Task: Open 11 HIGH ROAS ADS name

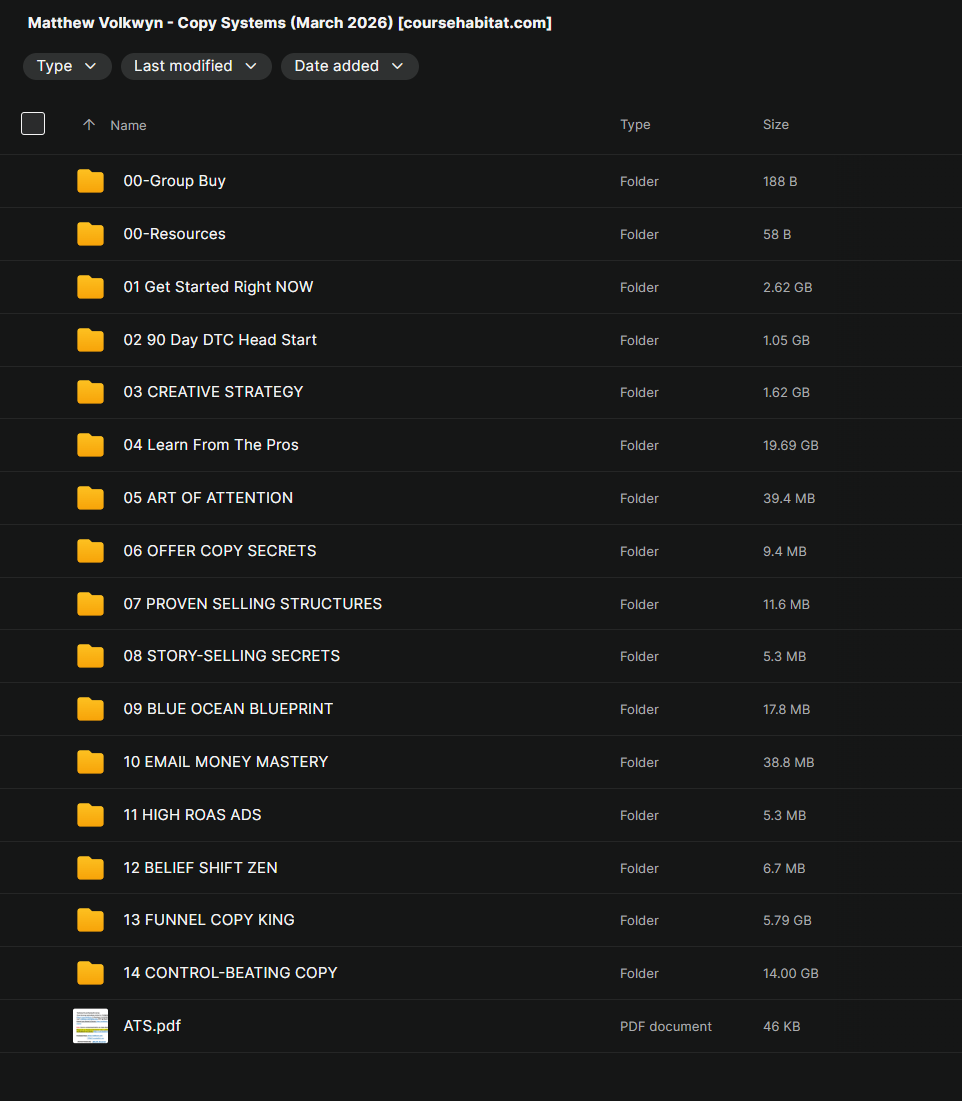Action: [x=192, y=815]
